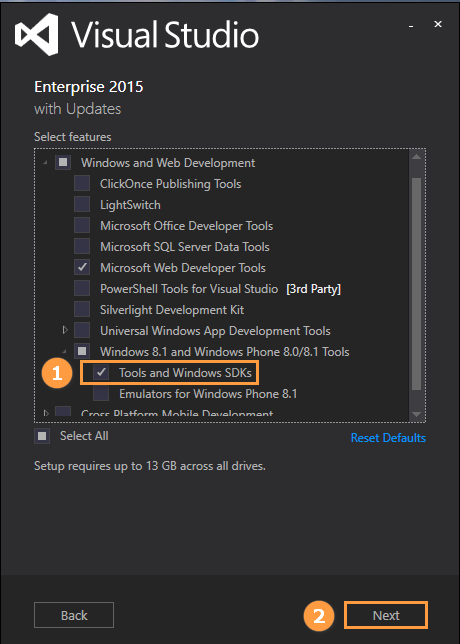Collapse Windows and Web Development tree node
Screen dimensions: 460x644
[x=45, y=163]
